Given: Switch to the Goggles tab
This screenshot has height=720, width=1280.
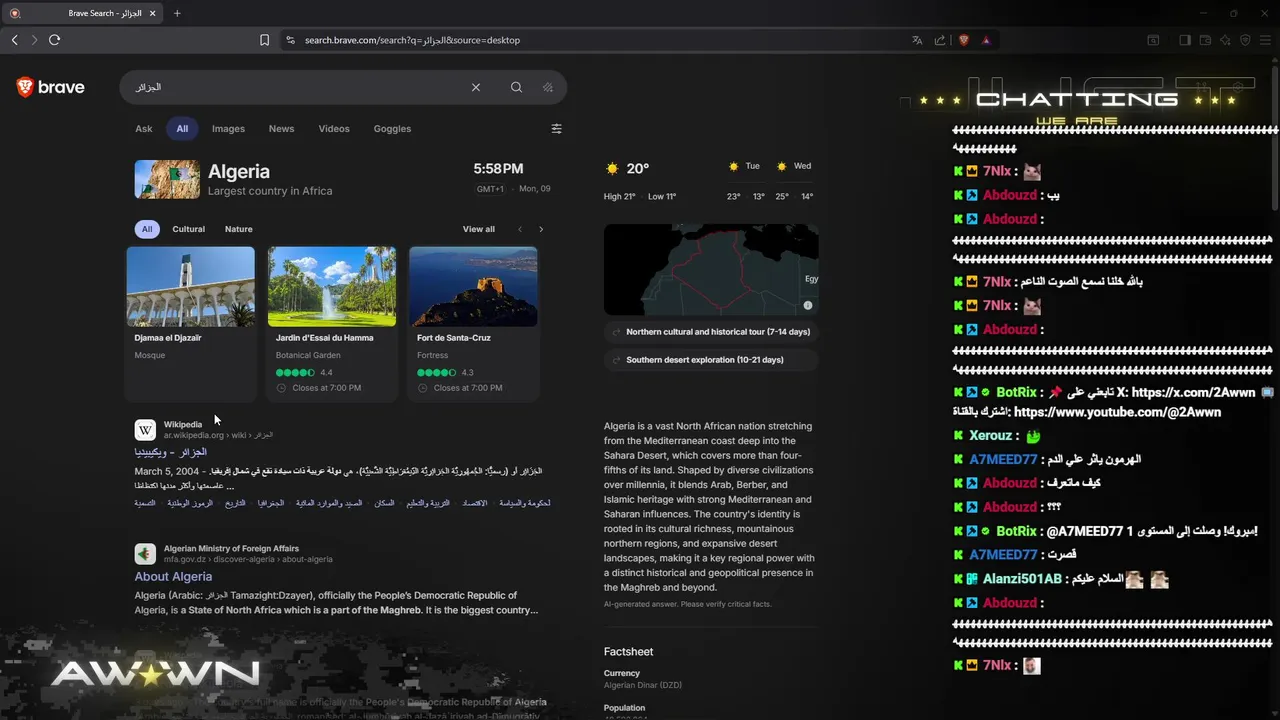Looking at the screenshot, I should [392, 128].
